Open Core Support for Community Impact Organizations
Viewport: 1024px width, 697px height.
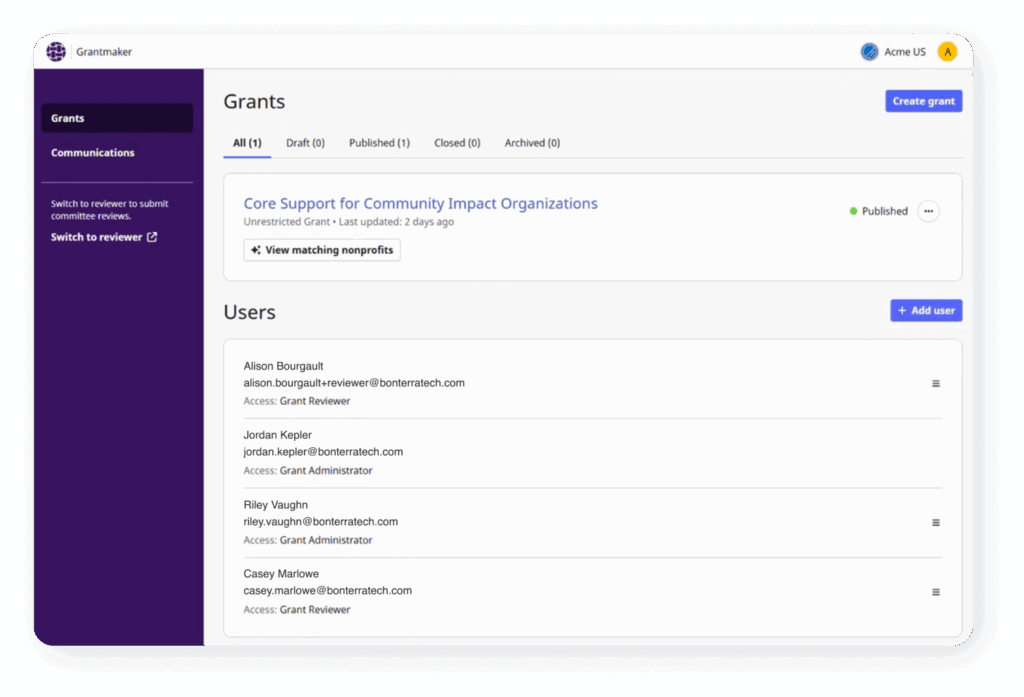point(420,203)
